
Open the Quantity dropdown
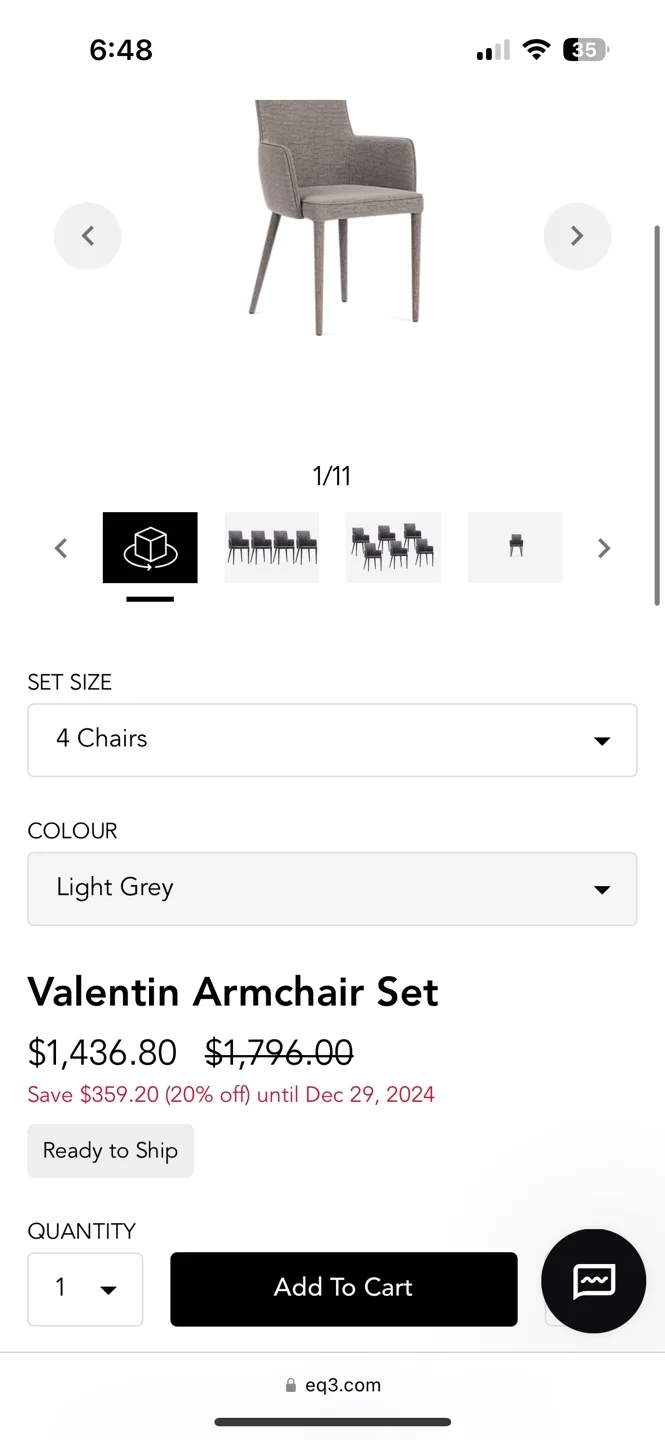coord(85,1289)
